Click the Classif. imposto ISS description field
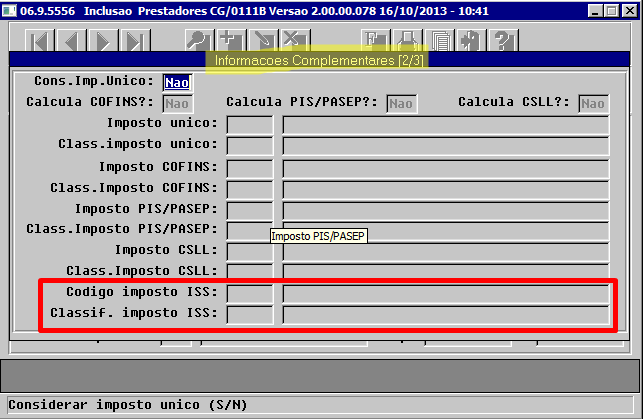644x419 pixels. click(x=446, y=315)
